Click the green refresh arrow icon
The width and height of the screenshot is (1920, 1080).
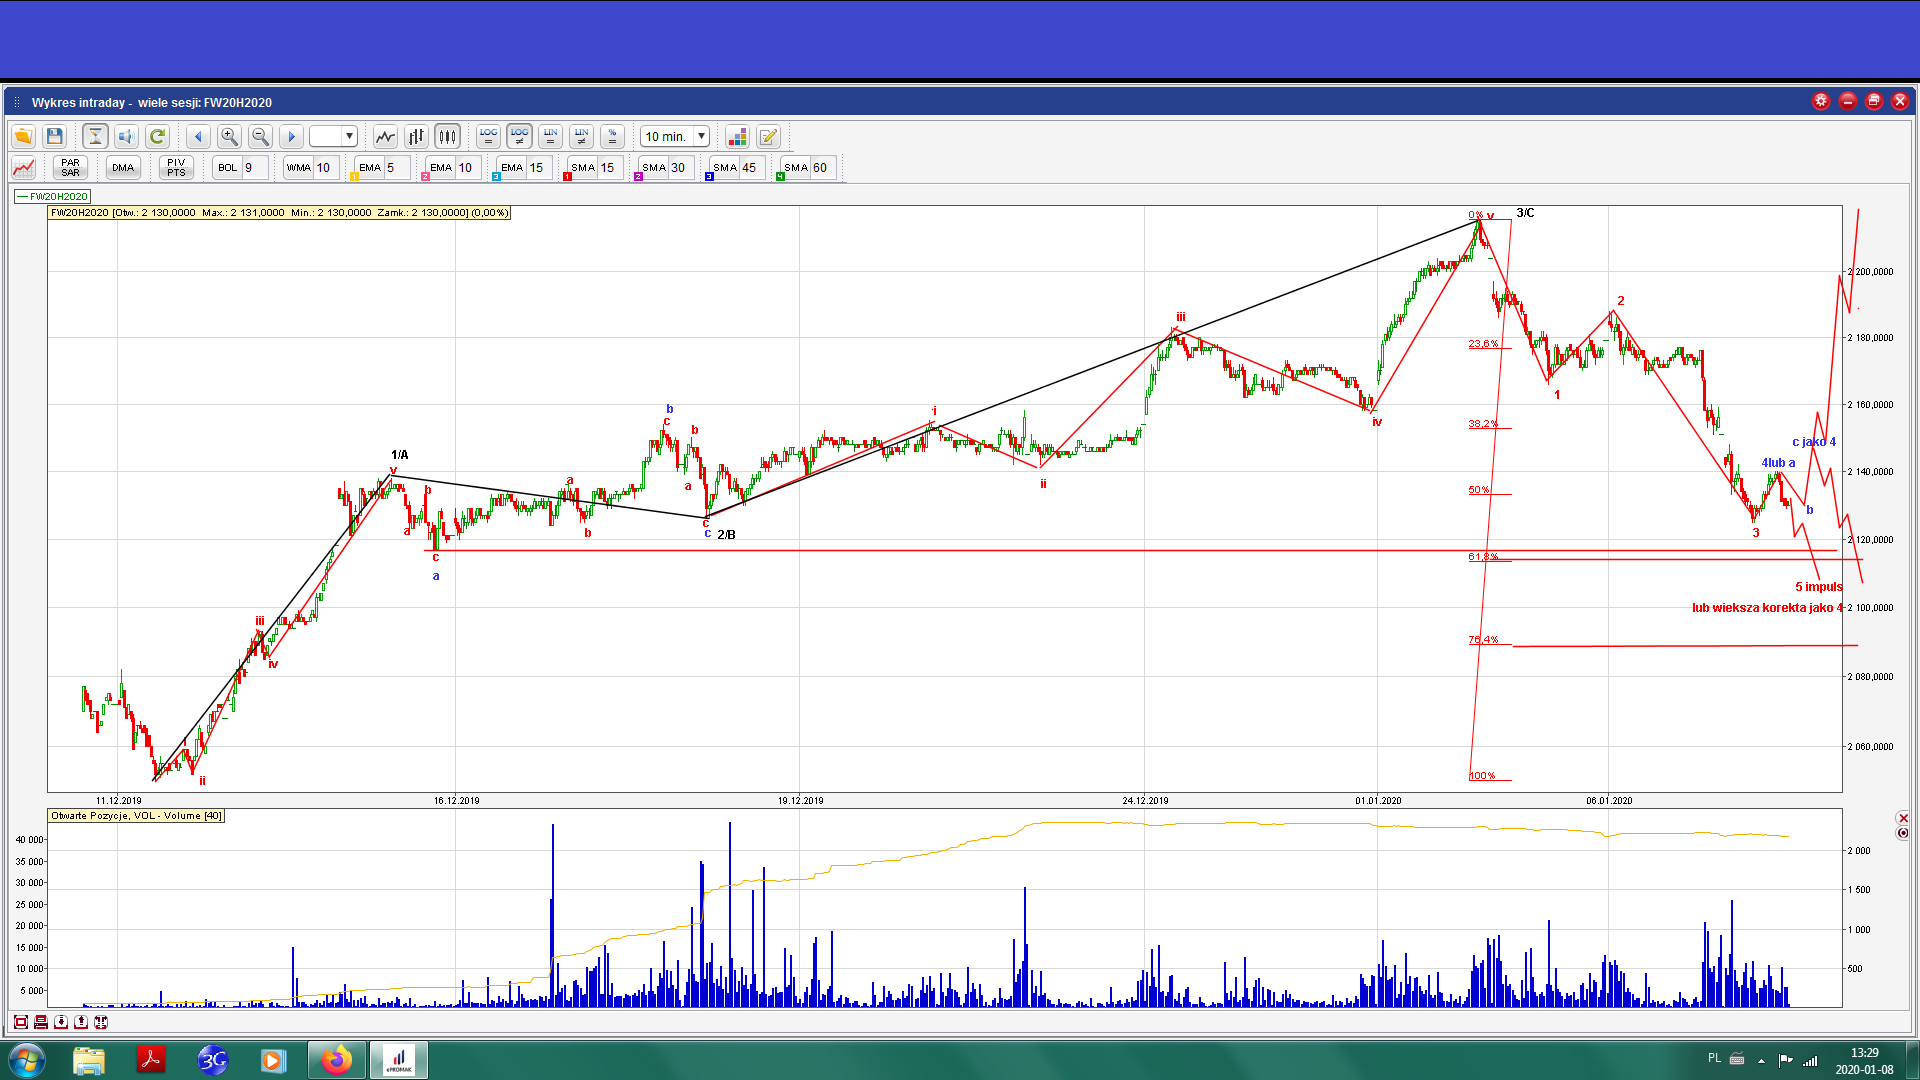(x=157, y=136)
